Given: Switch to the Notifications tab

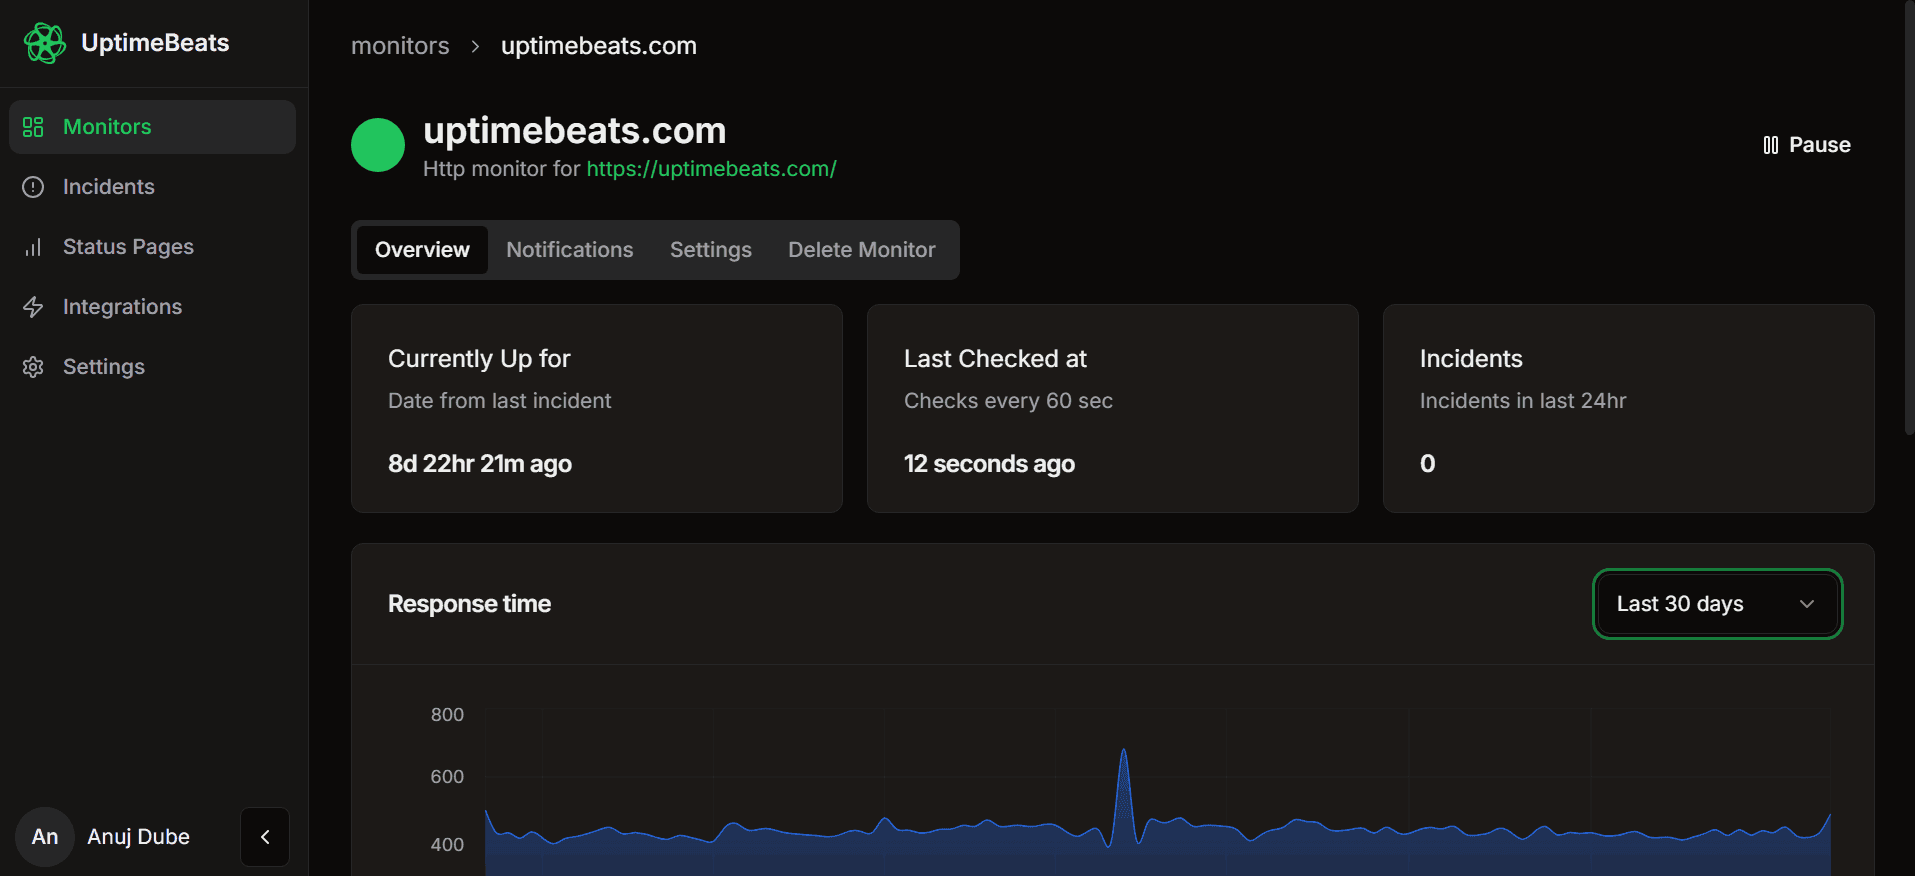Looking at the screenshot, I should (x=569, y=250).
